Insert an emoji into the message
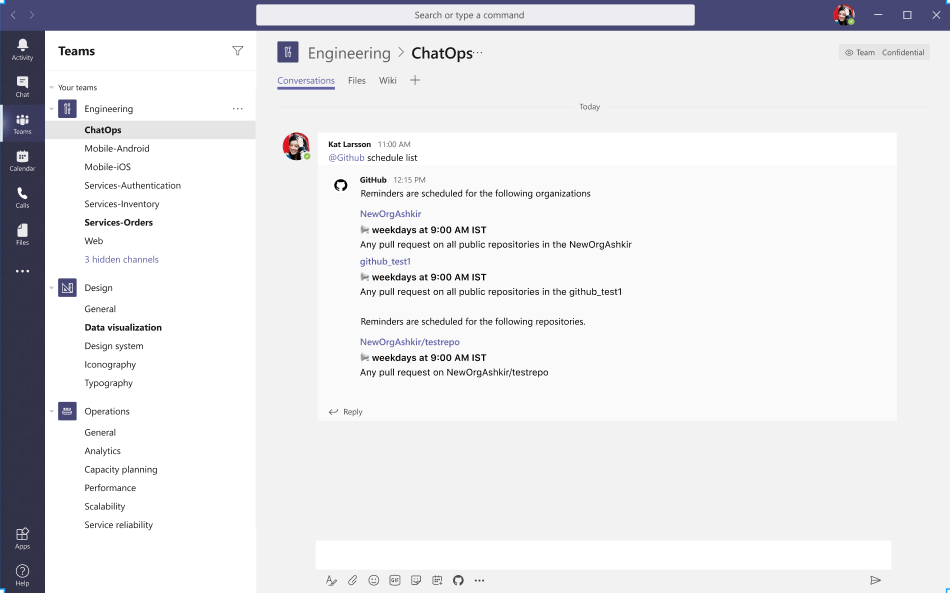The width and height of the screenshot is (950, 593). coord(373,580)
